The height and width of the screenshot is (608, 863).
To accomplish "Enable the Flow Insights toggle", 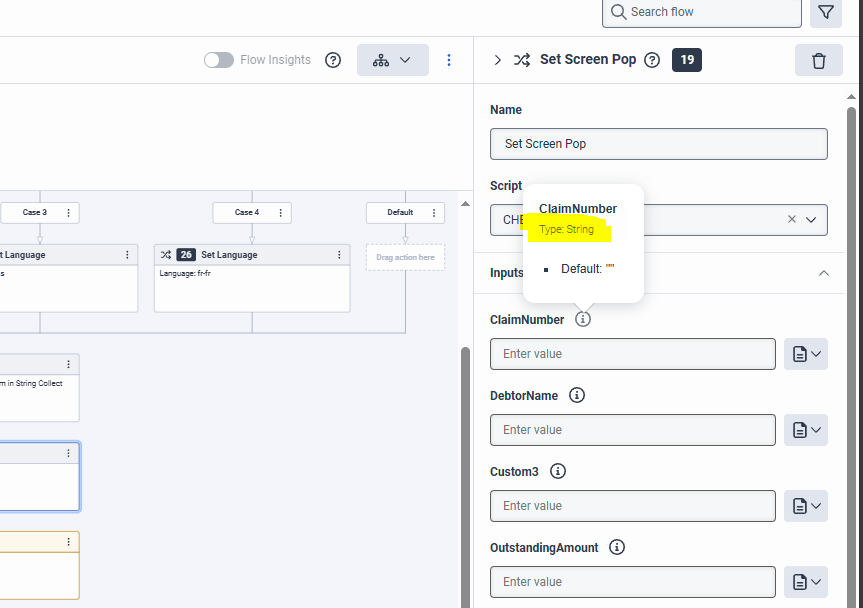I will (219, 60).
